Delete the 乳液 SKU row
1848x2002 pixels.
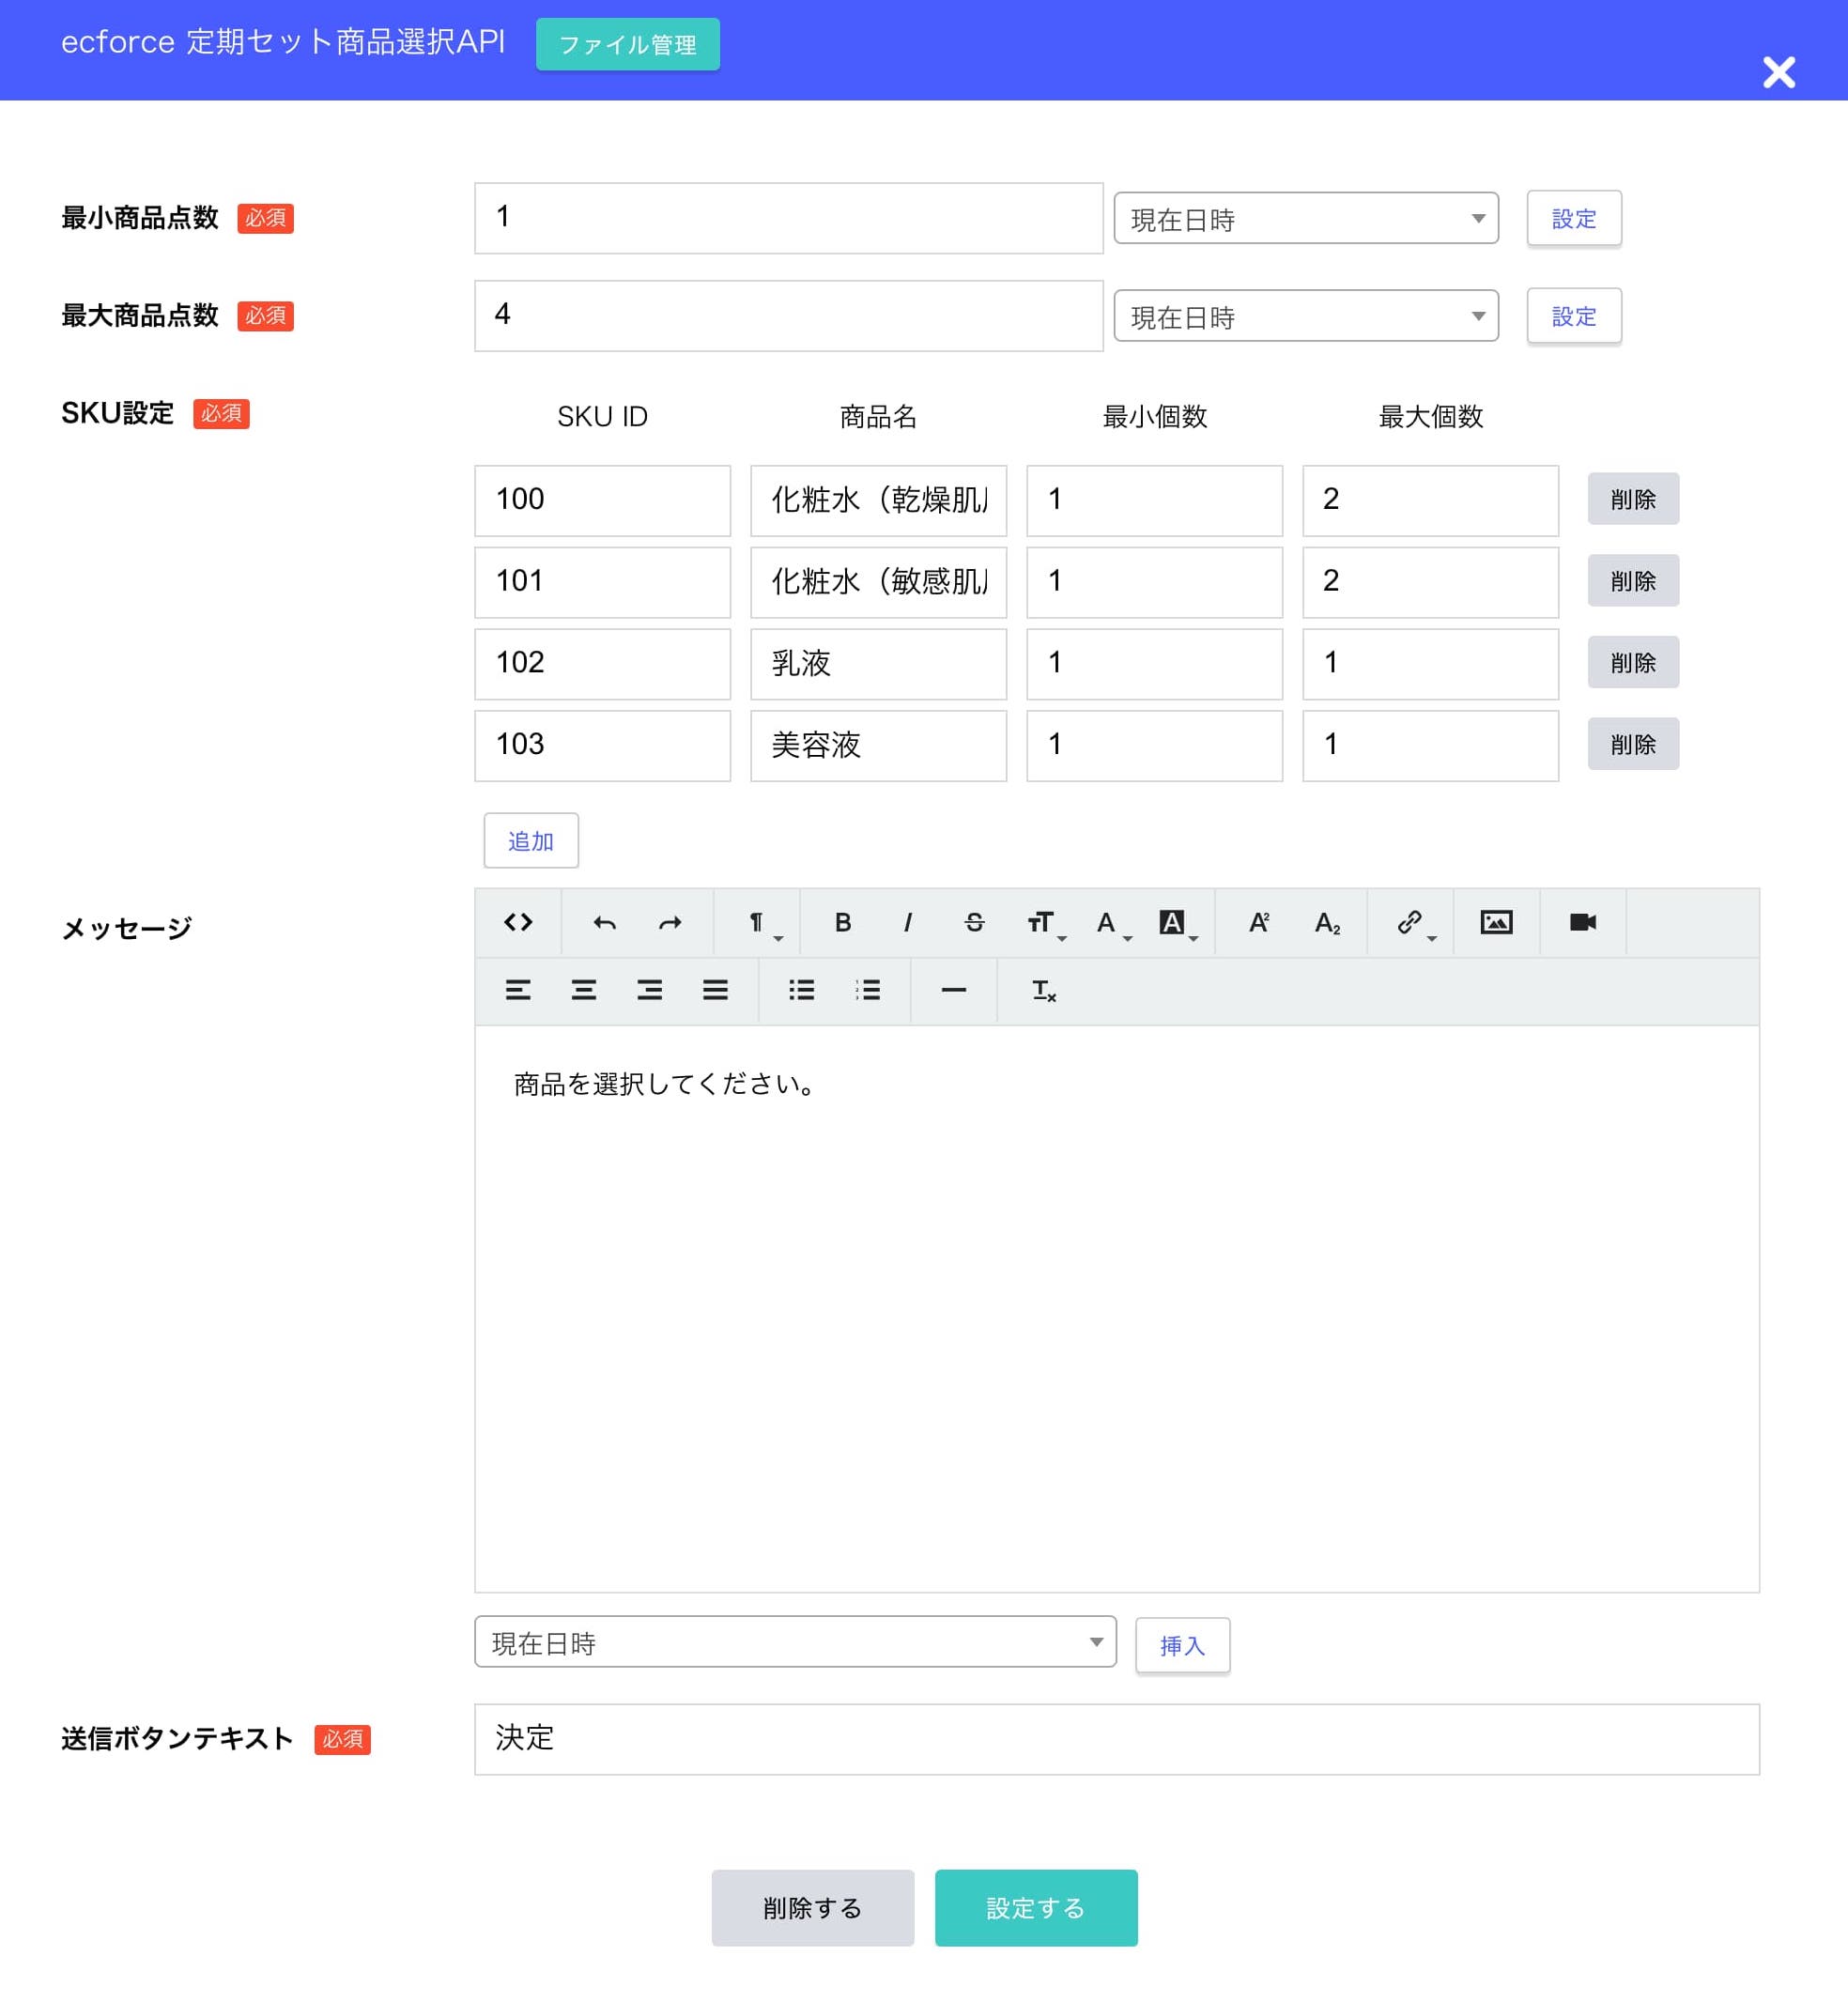1632,662
